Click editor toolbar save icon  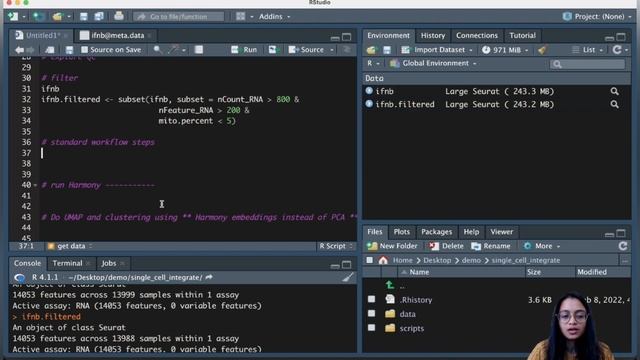69,50
